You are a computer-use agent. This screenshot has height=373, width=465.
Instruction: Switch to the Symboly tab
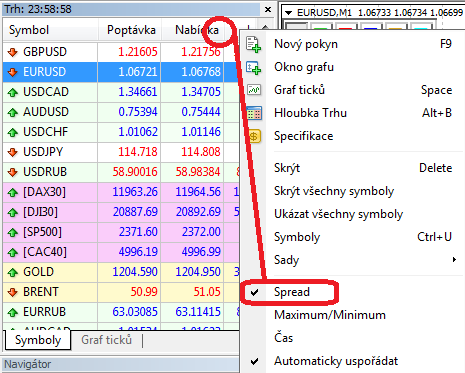click(38, 340)
